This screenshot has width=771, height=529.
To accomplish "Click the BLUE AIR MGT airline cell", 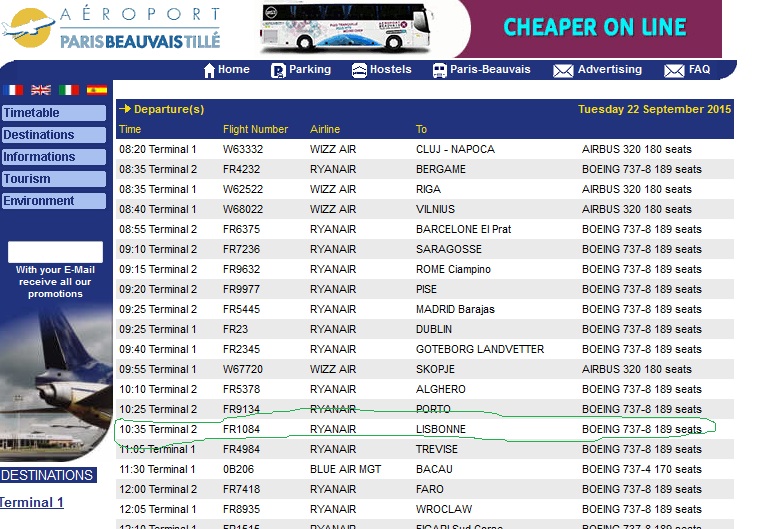I will point(346,470).
